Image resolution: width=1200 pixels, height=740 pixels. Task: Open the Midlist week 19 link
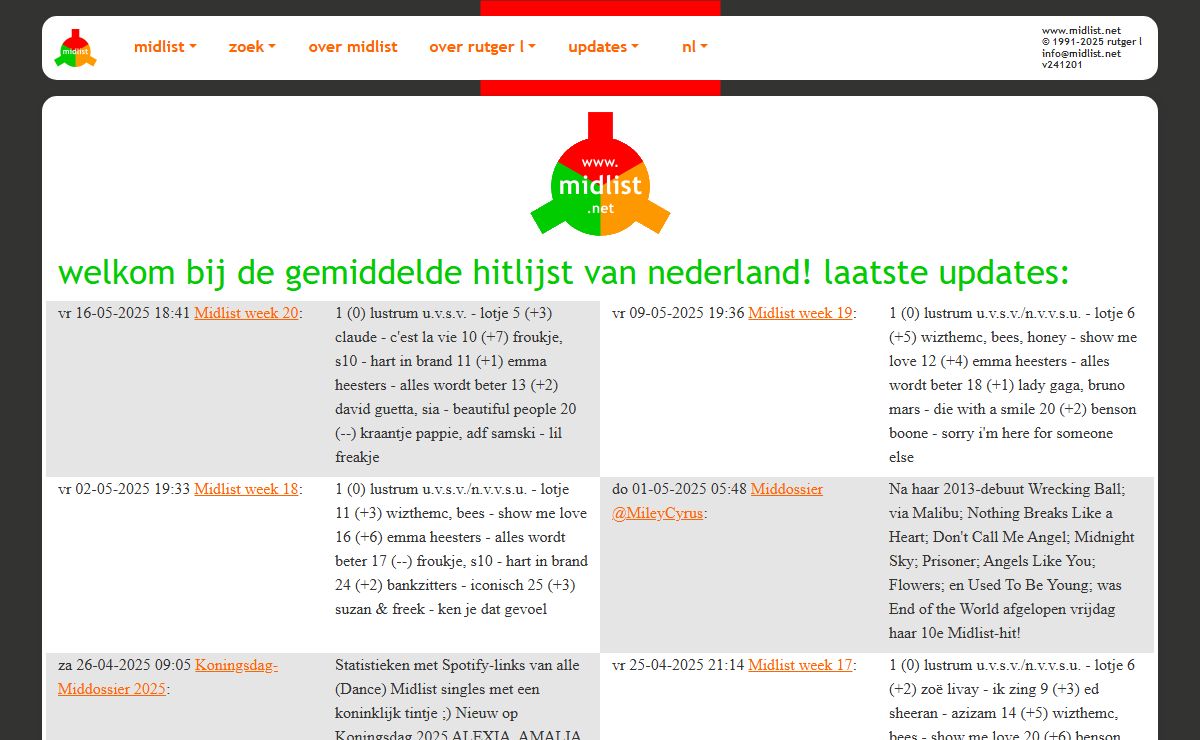(800, 313)
